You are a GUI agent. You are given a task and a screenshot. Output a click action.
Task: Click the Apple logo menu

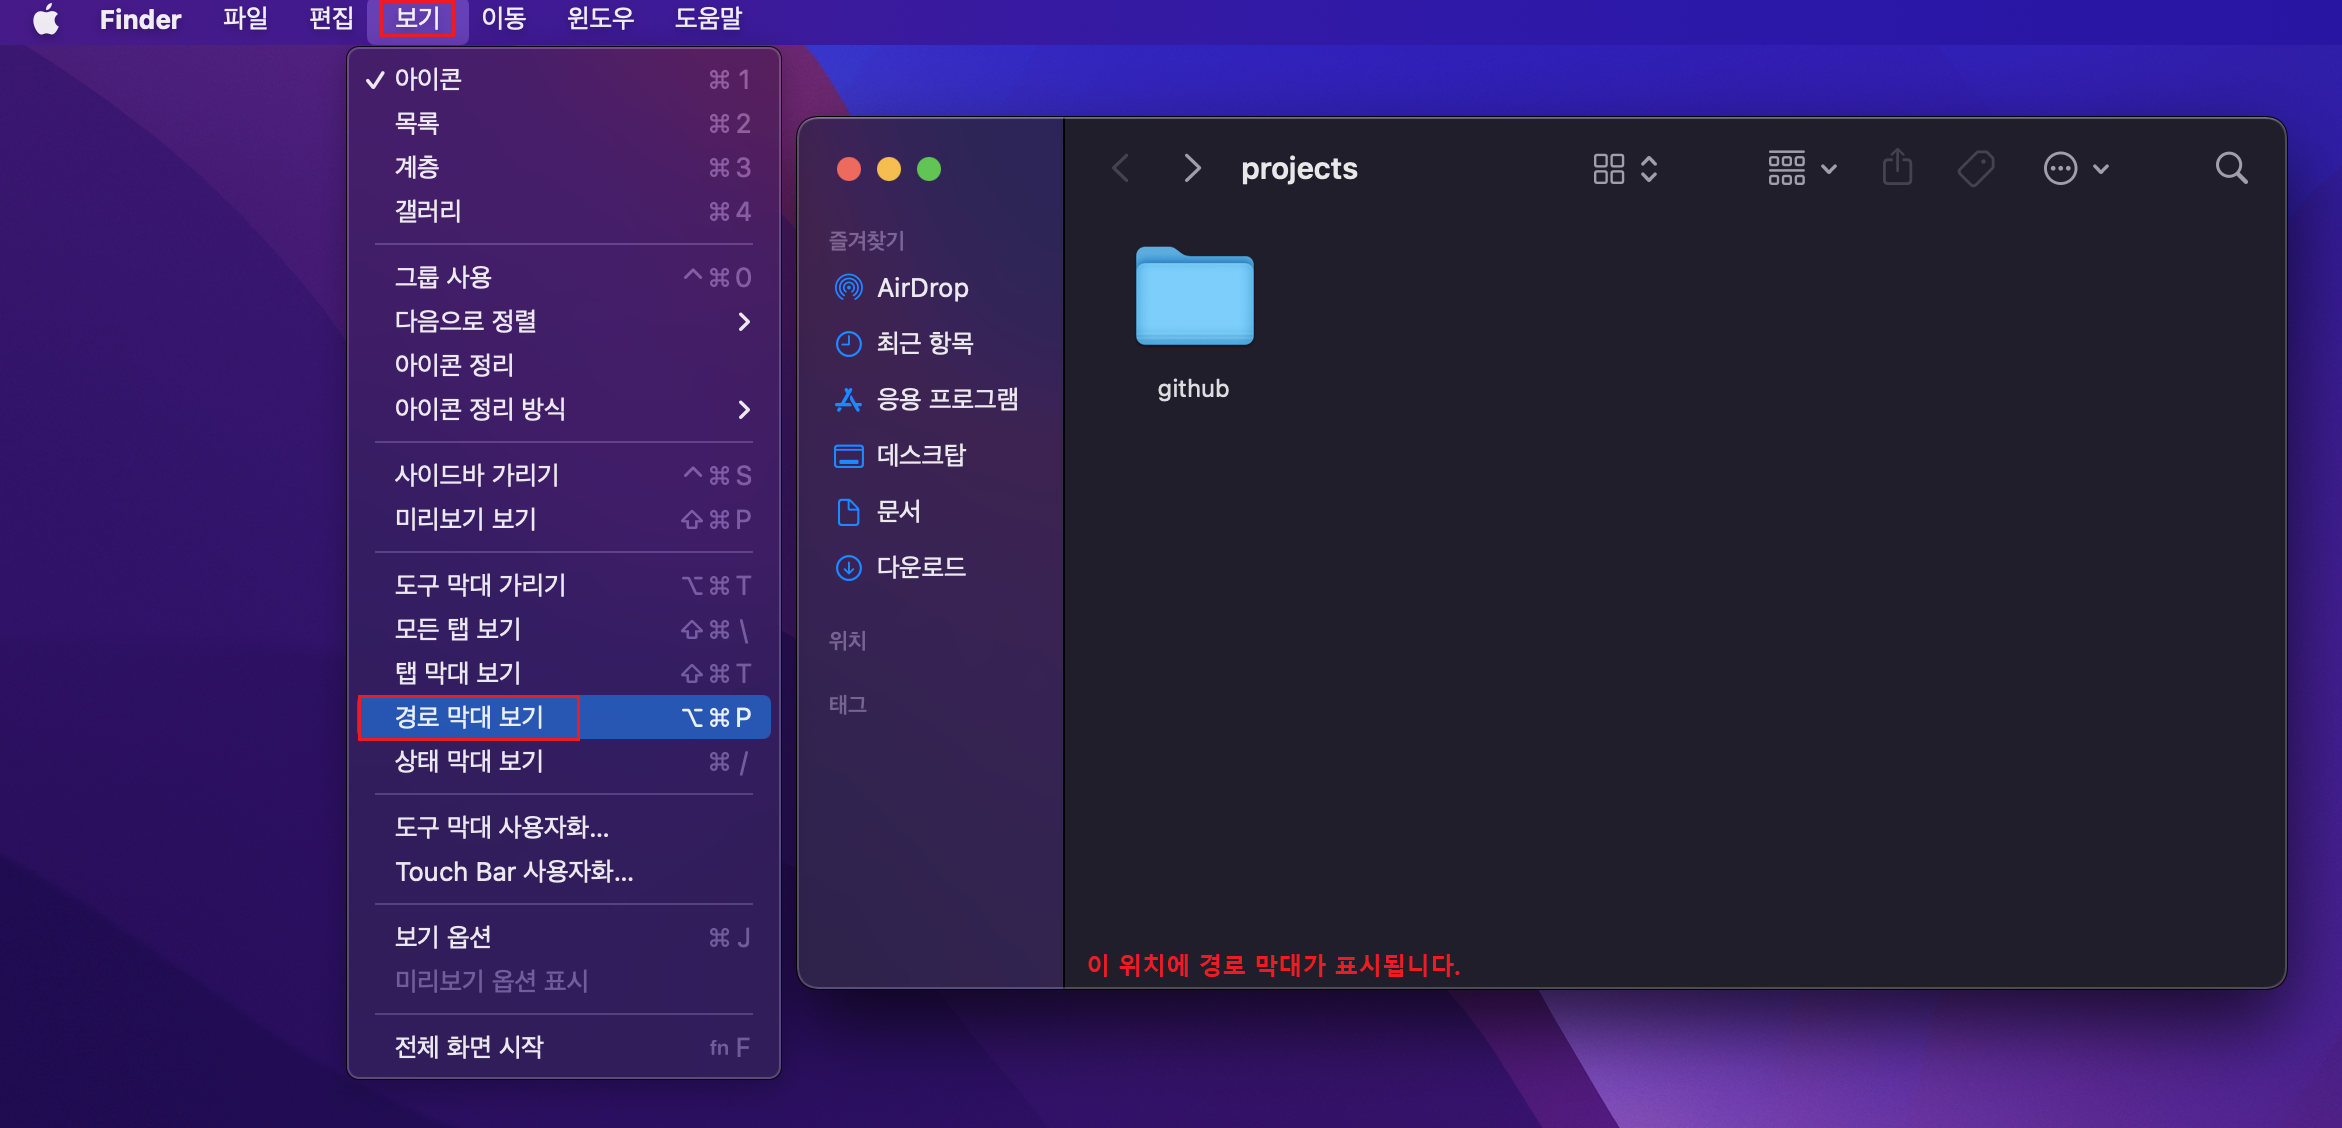[46, 19]
